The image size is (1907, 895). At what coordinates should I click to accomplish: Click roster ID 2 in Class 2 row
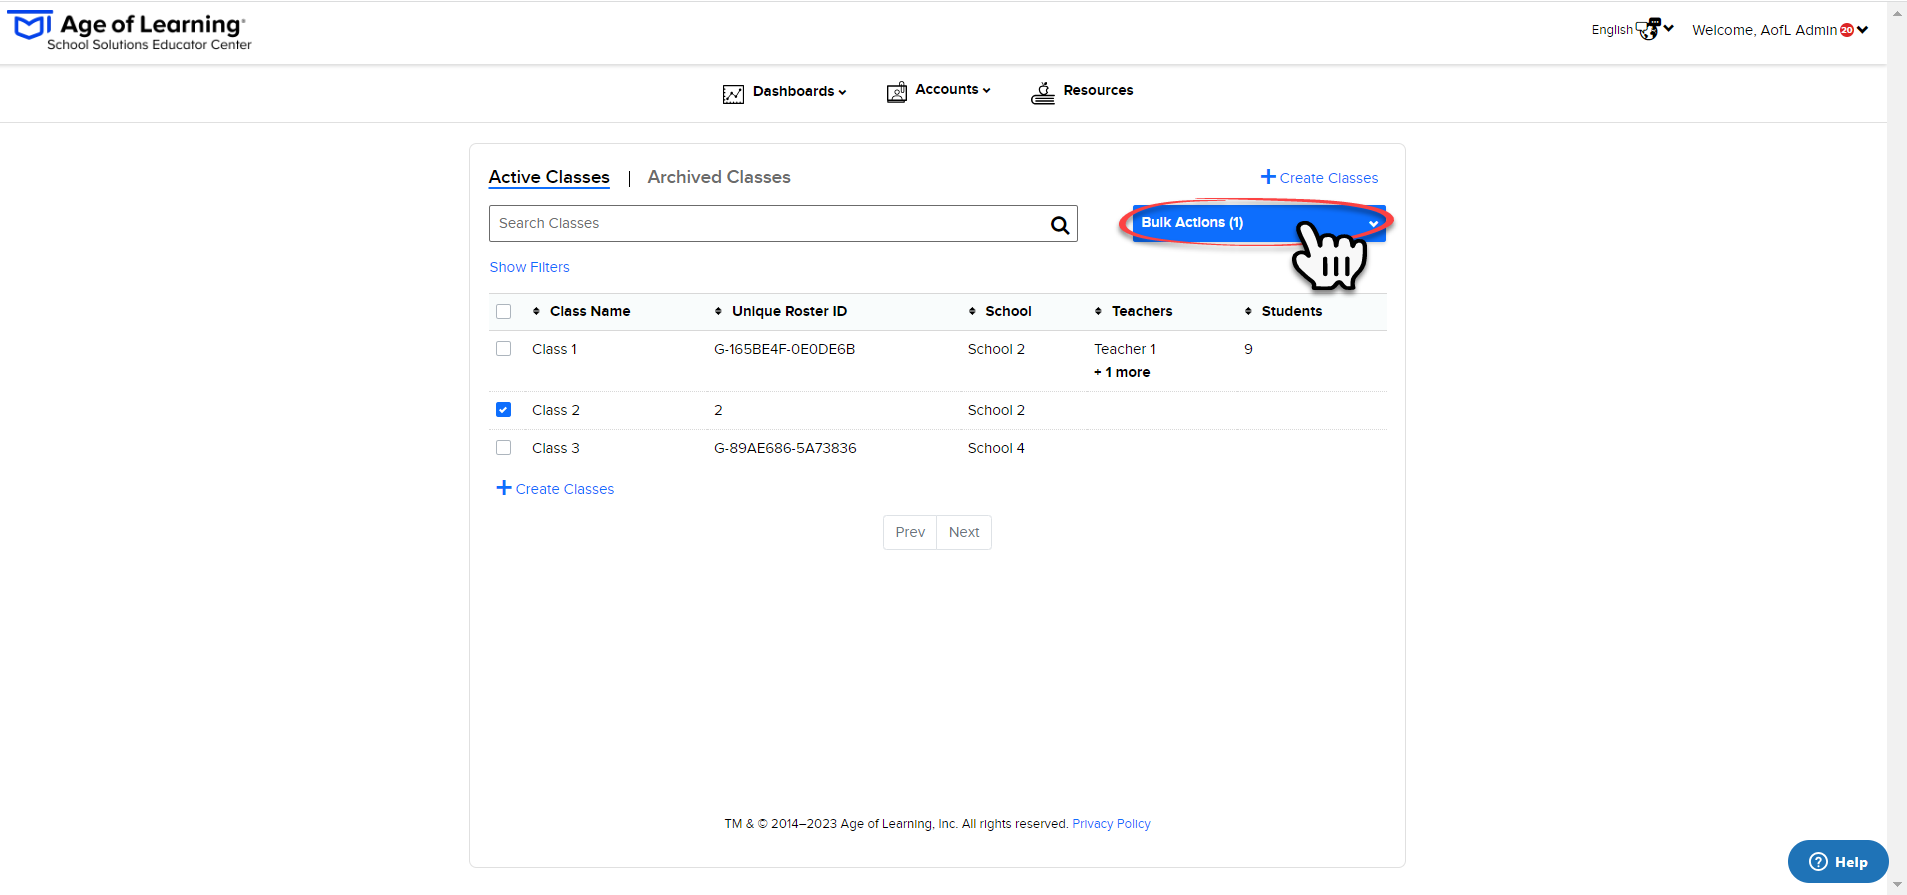pyautogui.click(x=718, y=410)
